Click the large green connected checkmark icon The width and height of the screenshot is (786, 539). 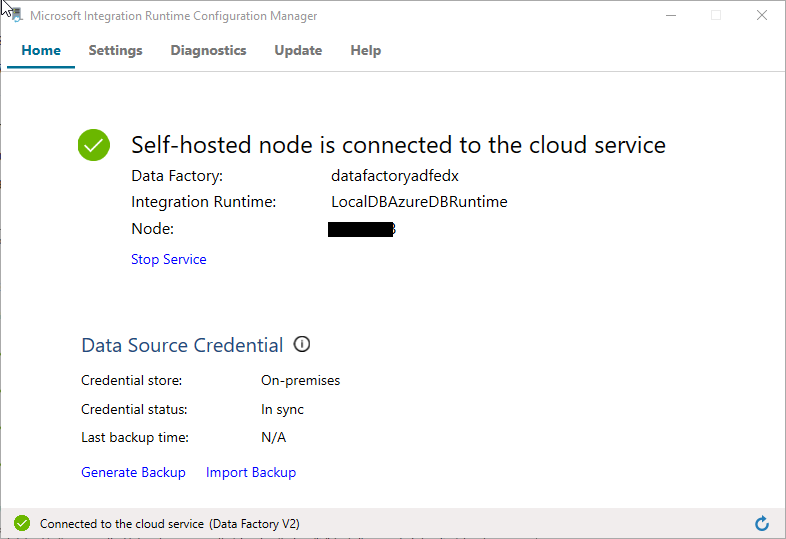(94, 145)
